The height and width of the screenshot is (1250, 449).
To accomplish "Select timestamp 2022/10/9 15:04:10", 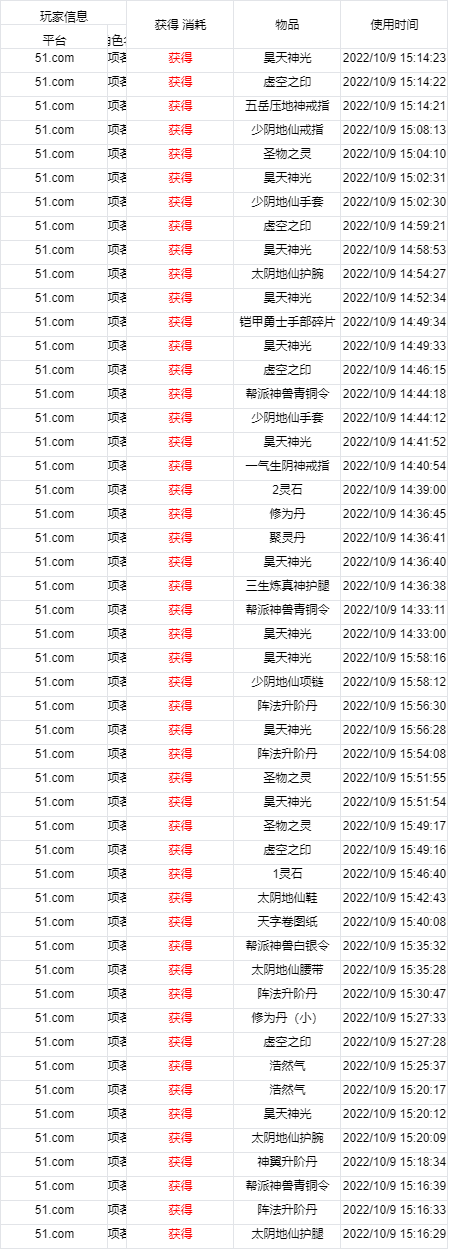I will [394, 154].
